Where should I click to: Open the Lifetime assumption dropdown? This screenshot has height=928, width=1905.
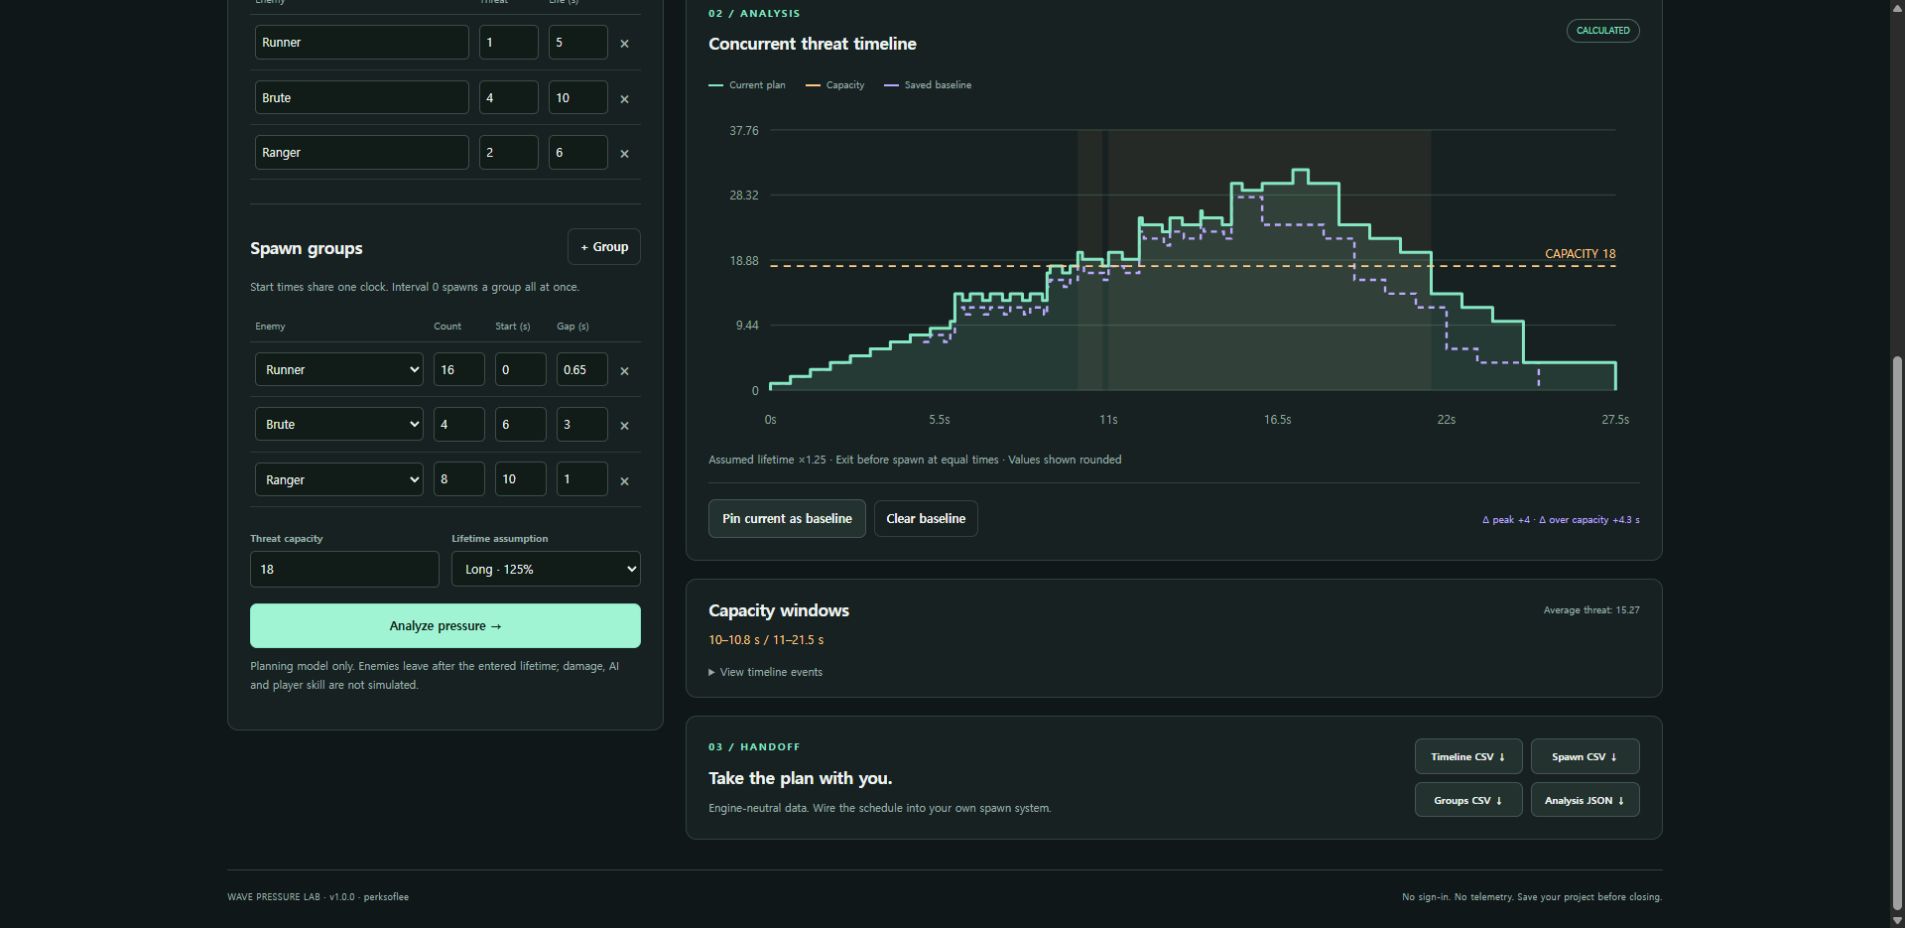pyautogui.click(x=546, y=569)
